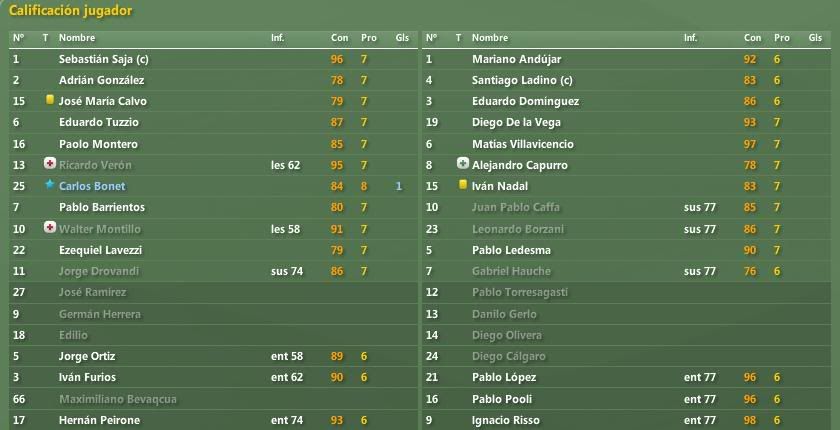
Task: Click the left Nombre column header
Action: click(x=77, y=38)
